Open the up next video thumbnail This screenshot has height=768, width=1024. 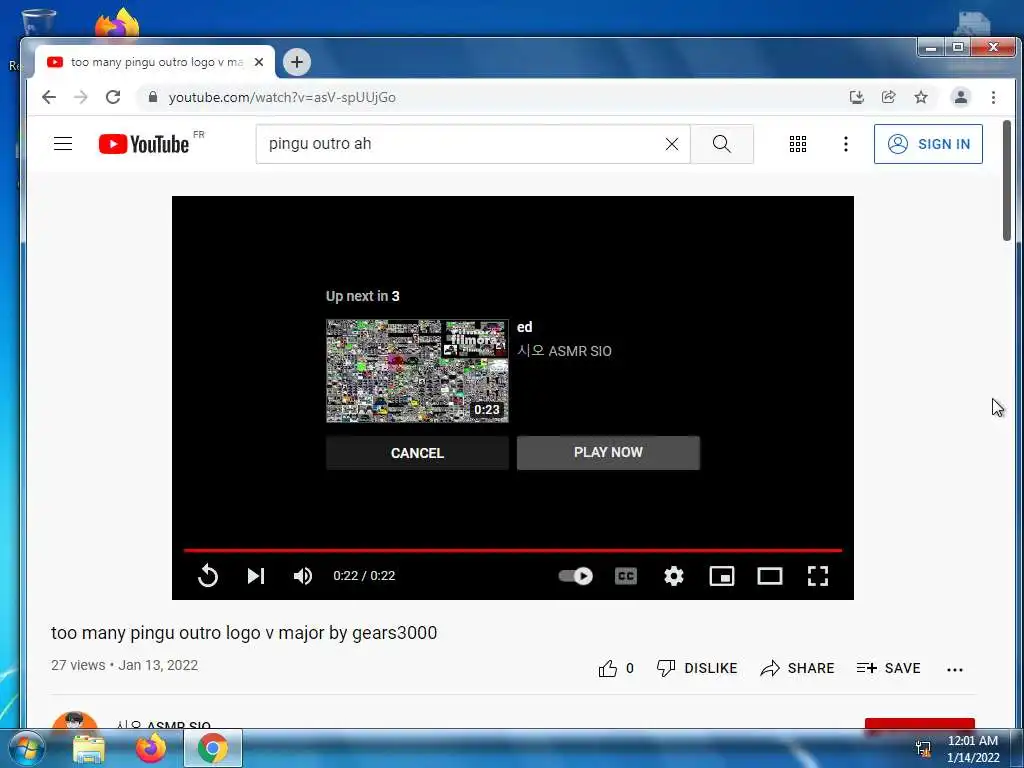(x=417, y=371)
